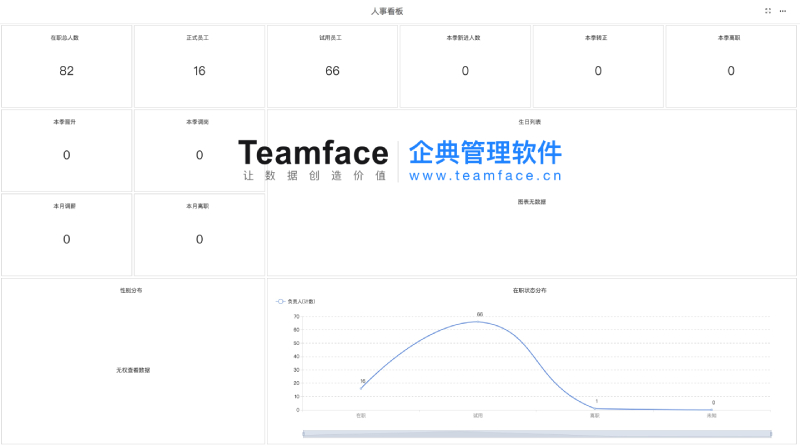Click the 82 total headcount value
Image resolution: width=800 pixels, height=446 pixels.
66,71
